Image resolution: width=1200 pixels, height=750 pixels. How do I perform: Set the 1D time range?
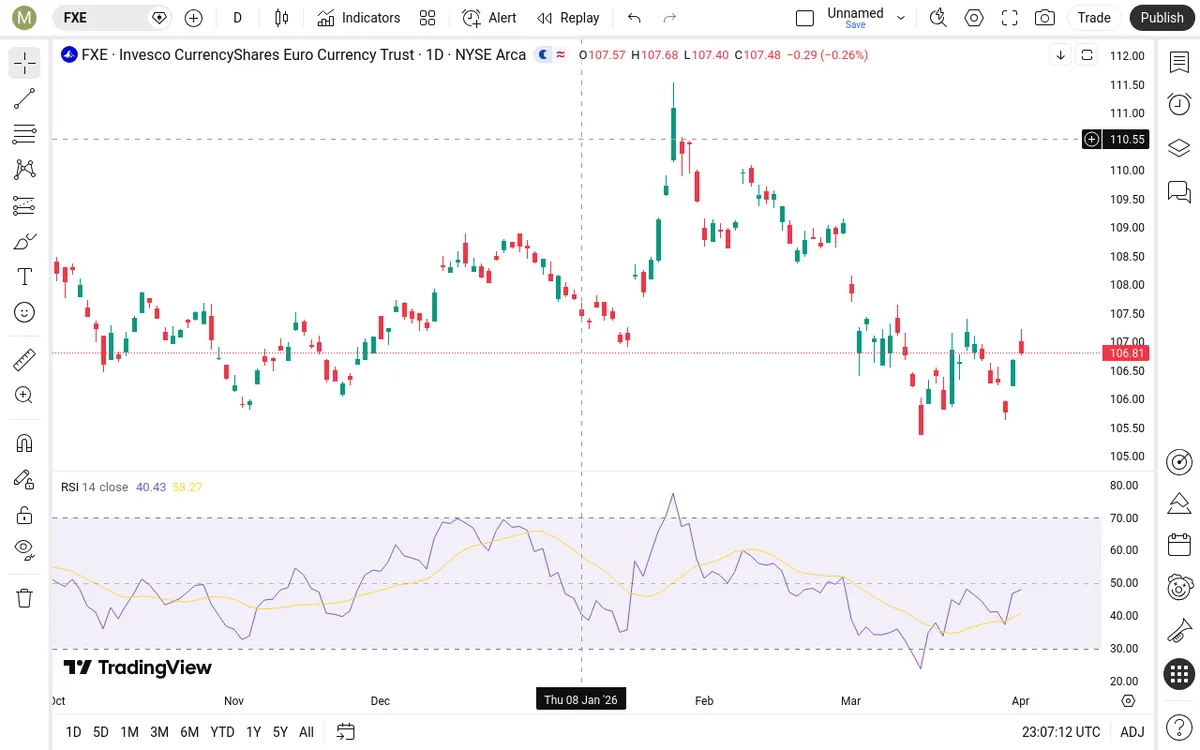pyautogui.click(x=73, y=732)
